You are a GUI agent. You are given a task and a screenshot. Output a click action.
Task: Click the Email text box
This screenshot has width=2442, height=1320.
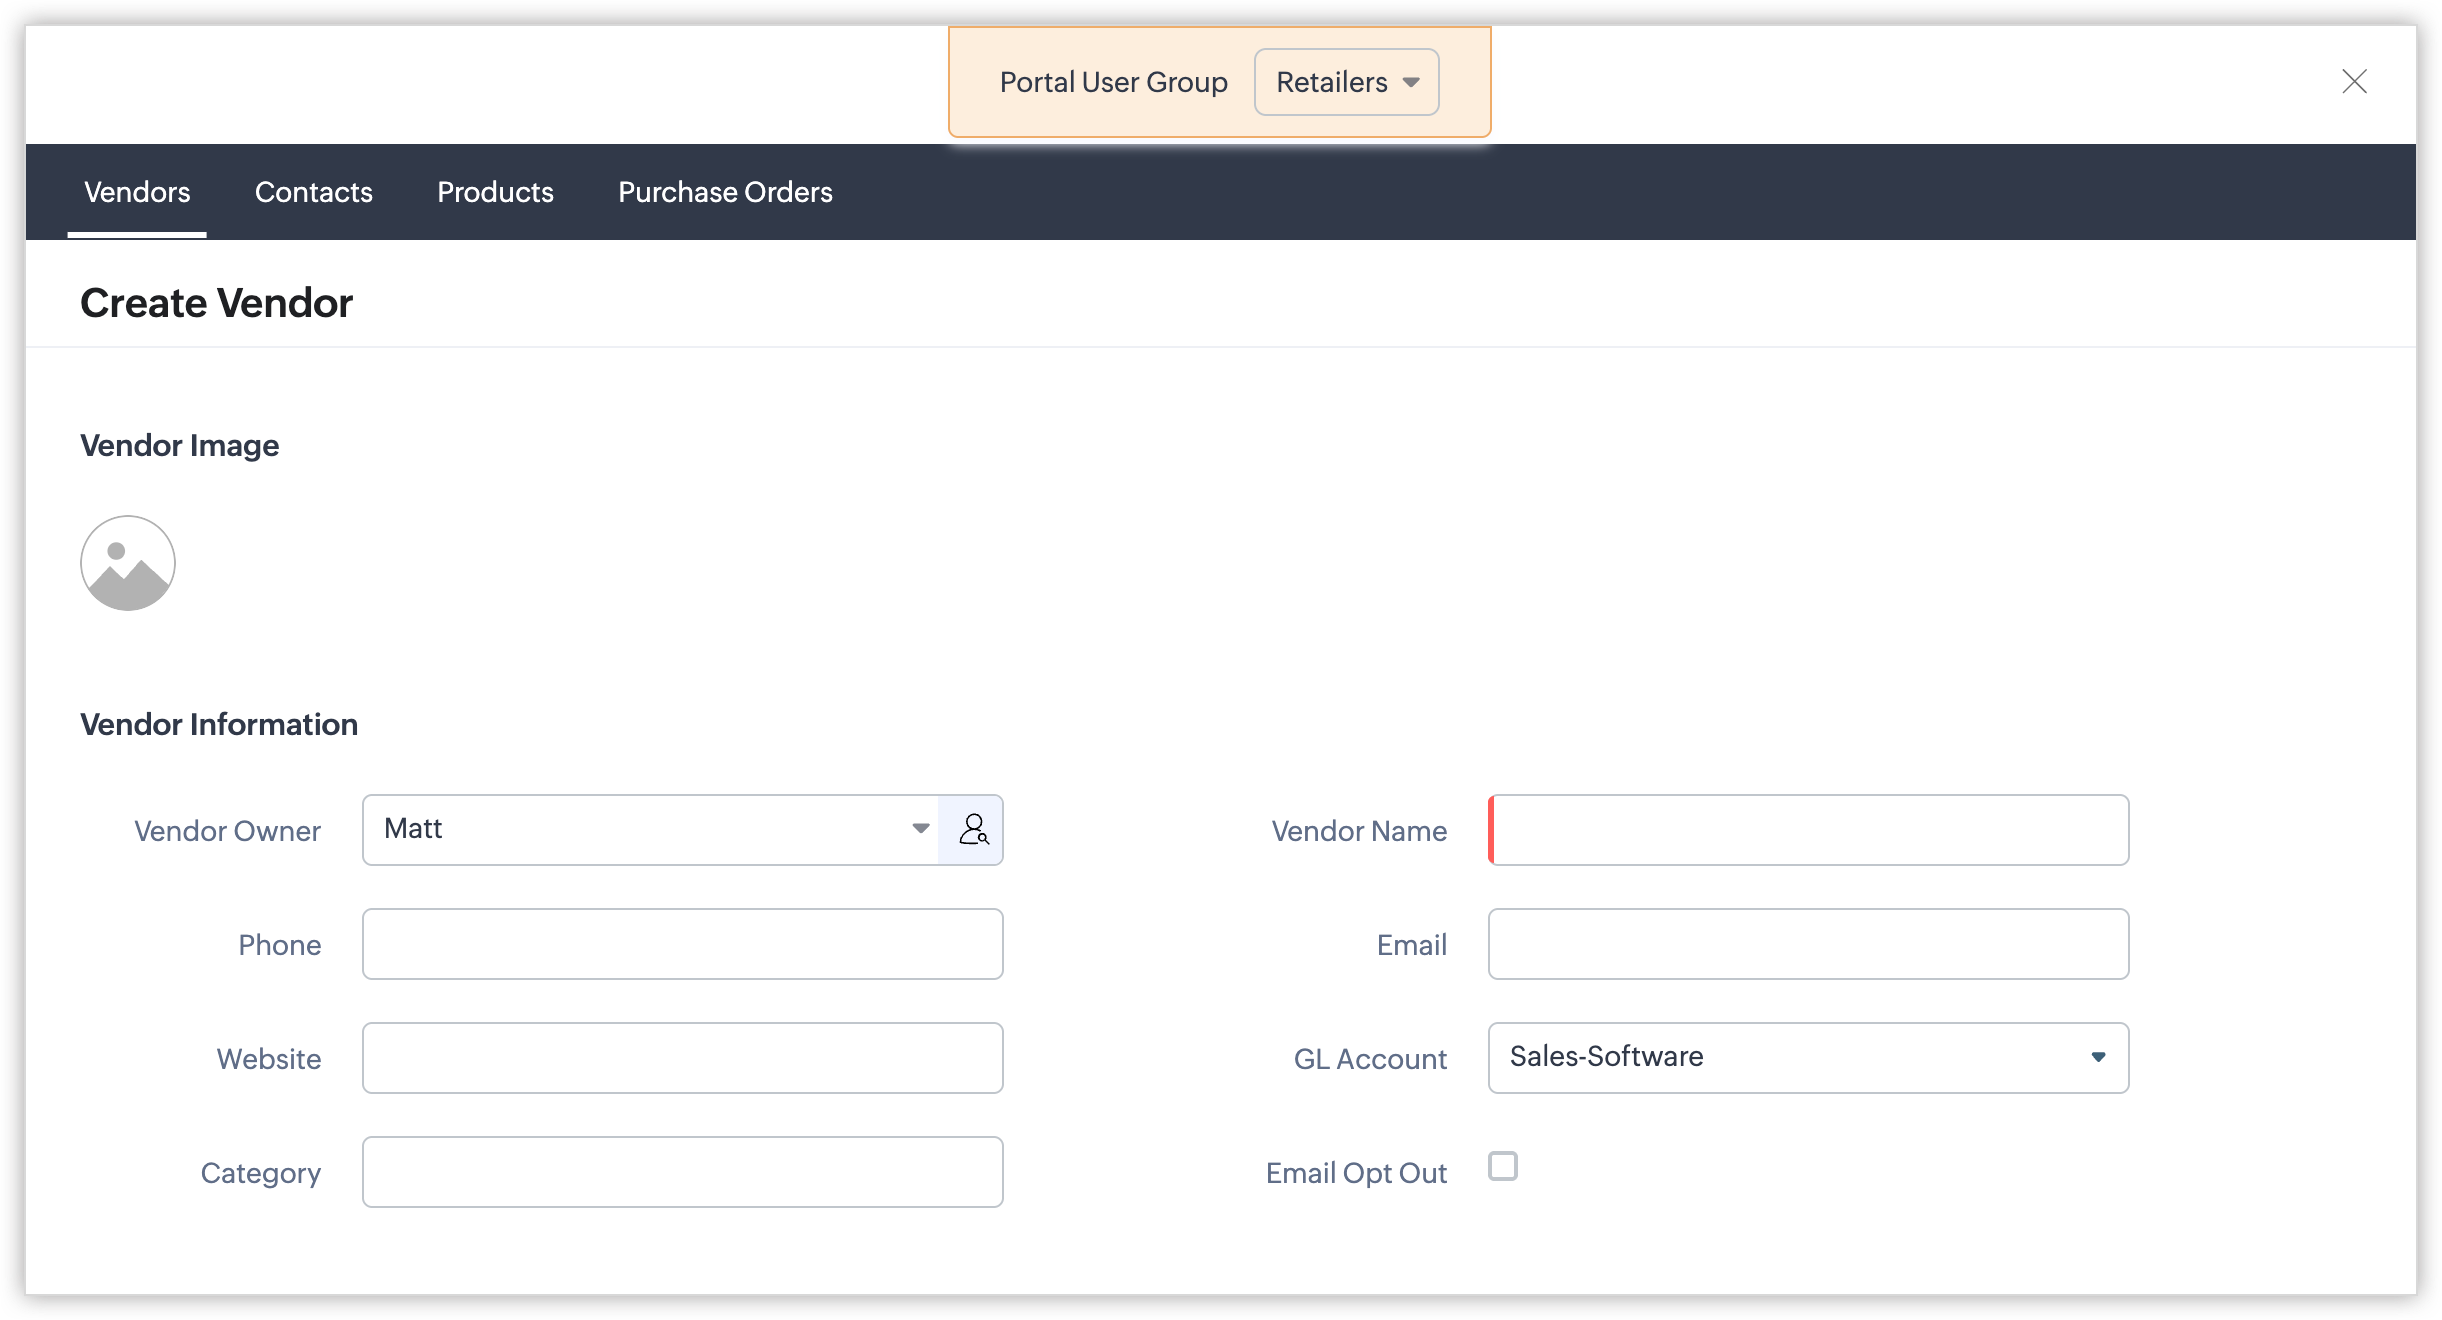(1808, 944)
